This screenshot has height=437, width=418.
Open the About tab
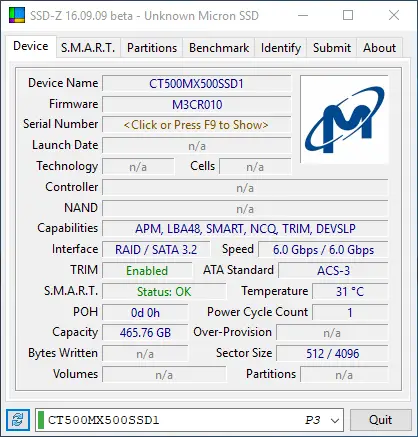[380, 48]
